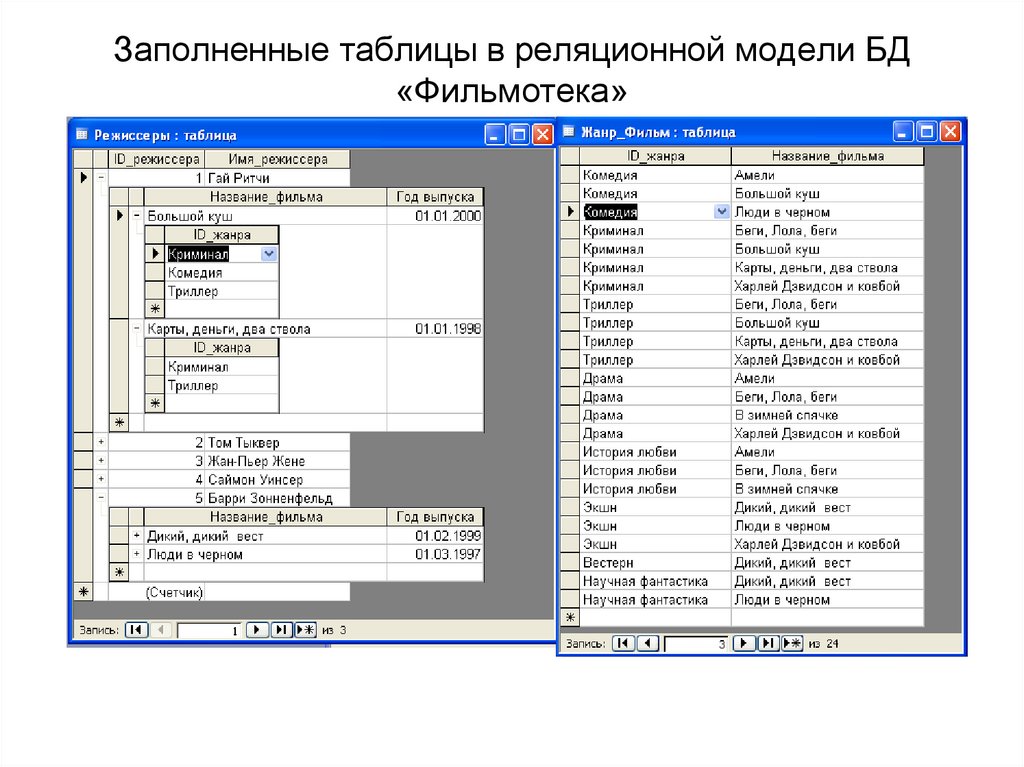Image resolution: width=1024 pixels, height=767 pixels.
Task: Select record indicator arrow beside Комедия row
Action: 570,211
